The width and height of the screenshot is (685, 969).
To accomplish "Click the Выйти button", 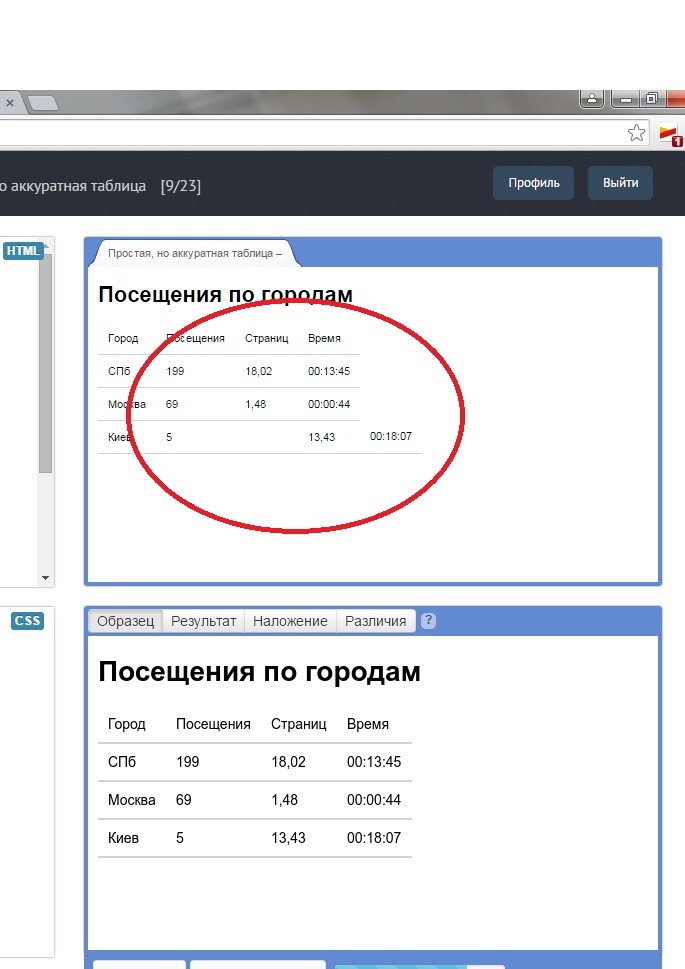I will [x=620, y=183].
